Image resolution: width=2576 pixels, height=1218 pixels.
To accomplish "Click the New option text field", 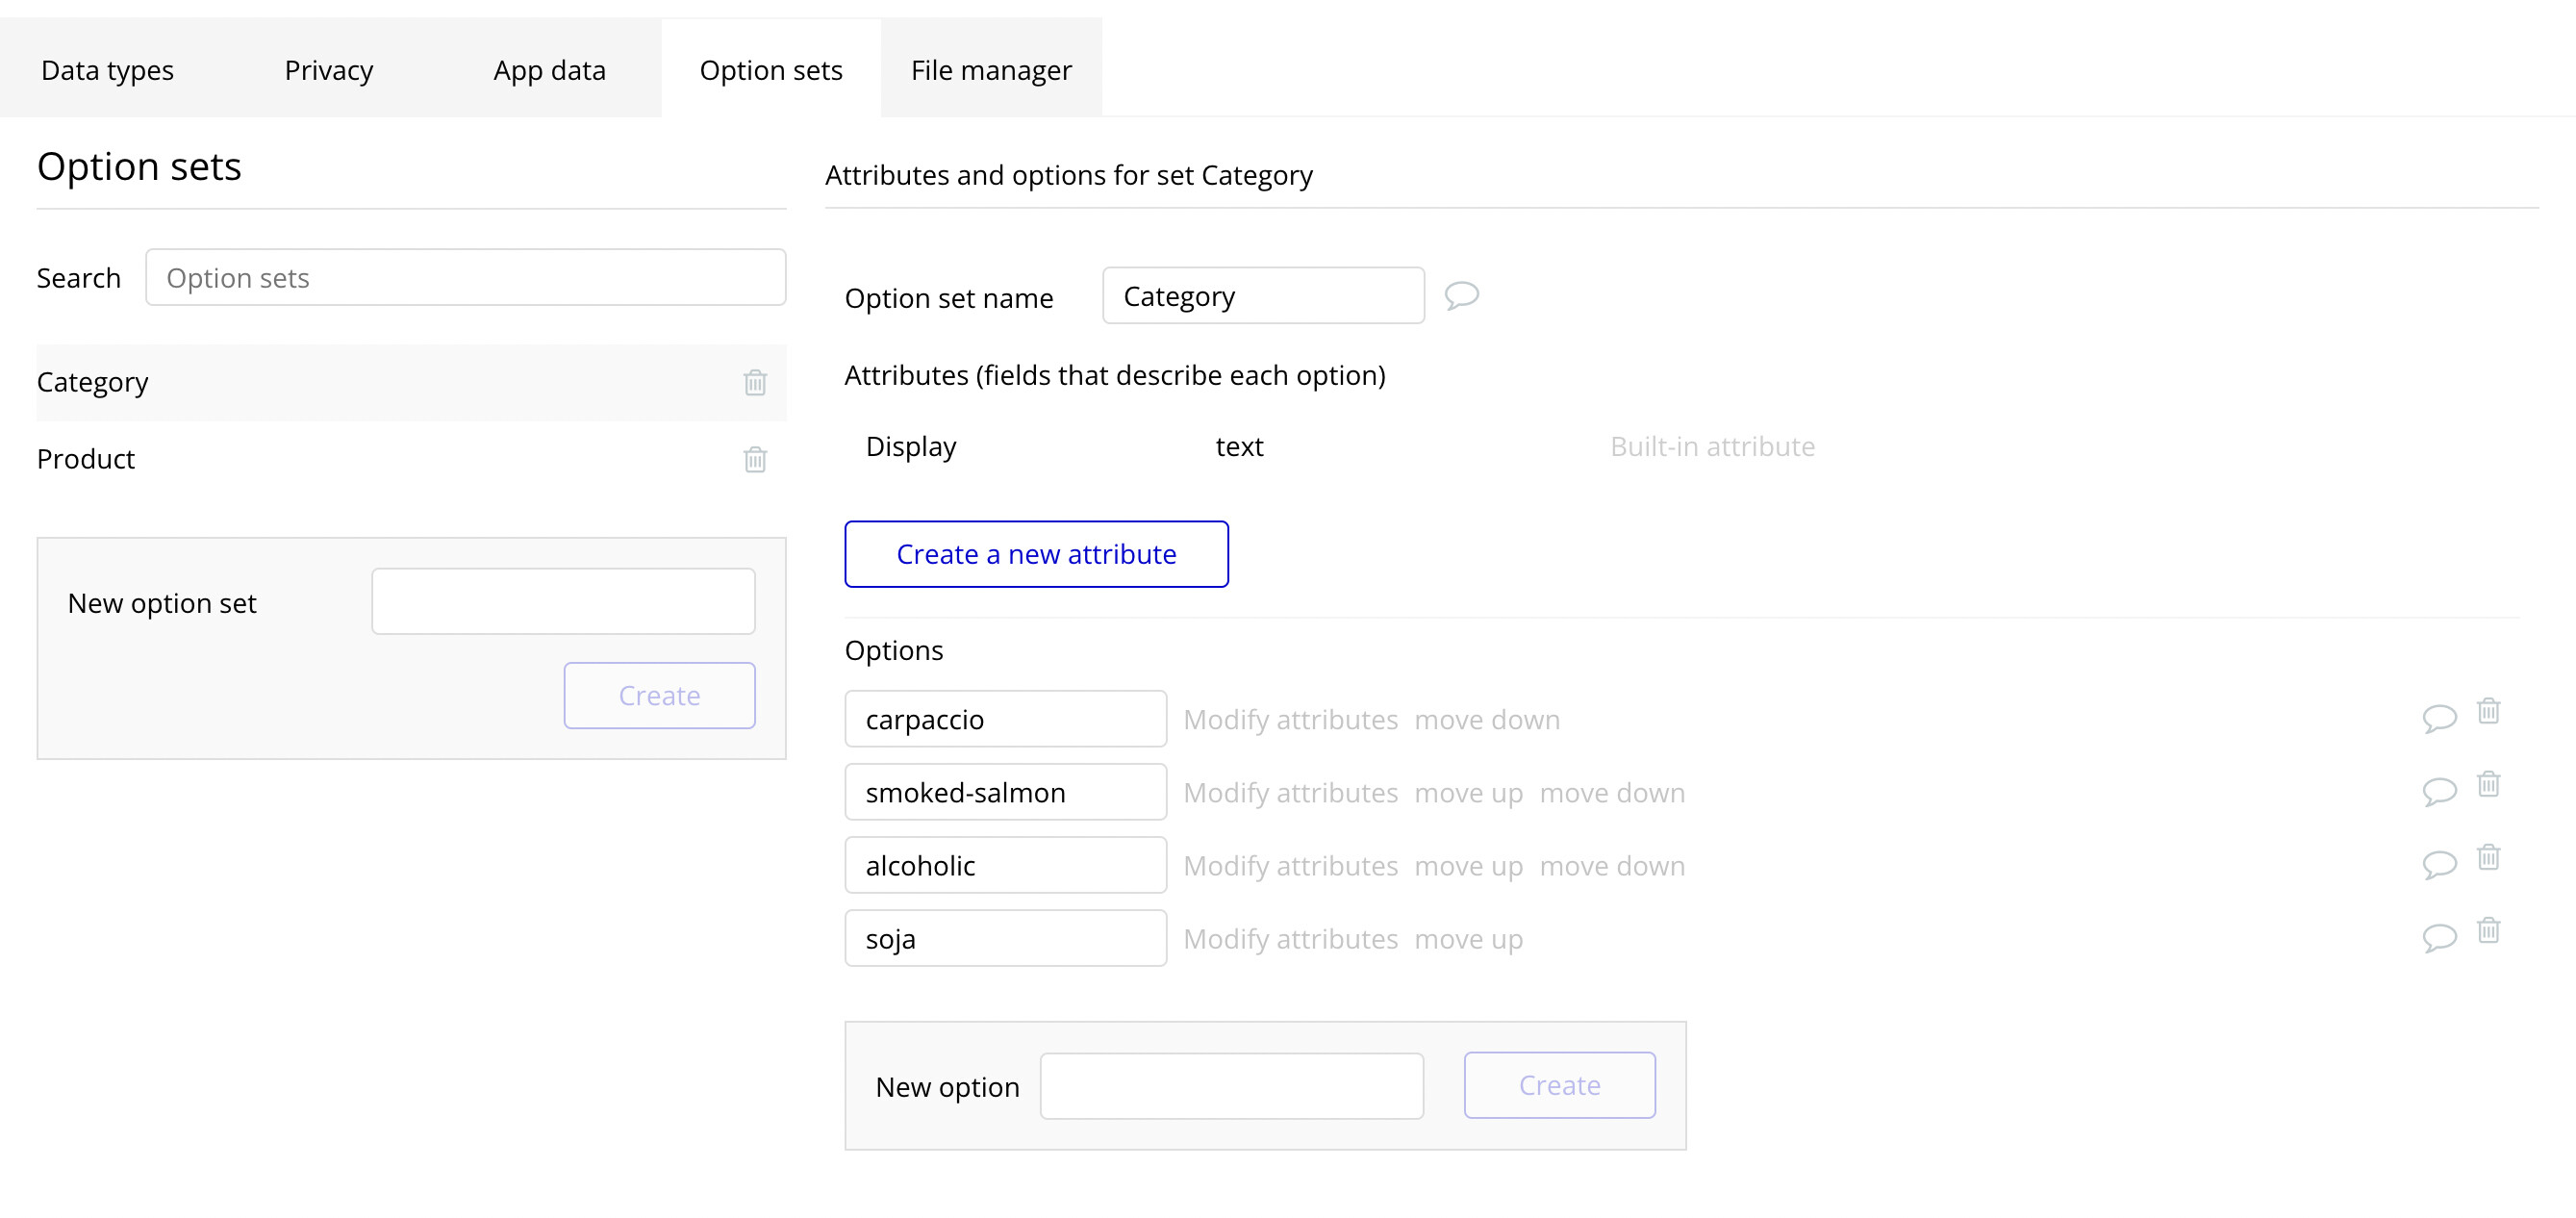I will click(x=1231, y=1086).
